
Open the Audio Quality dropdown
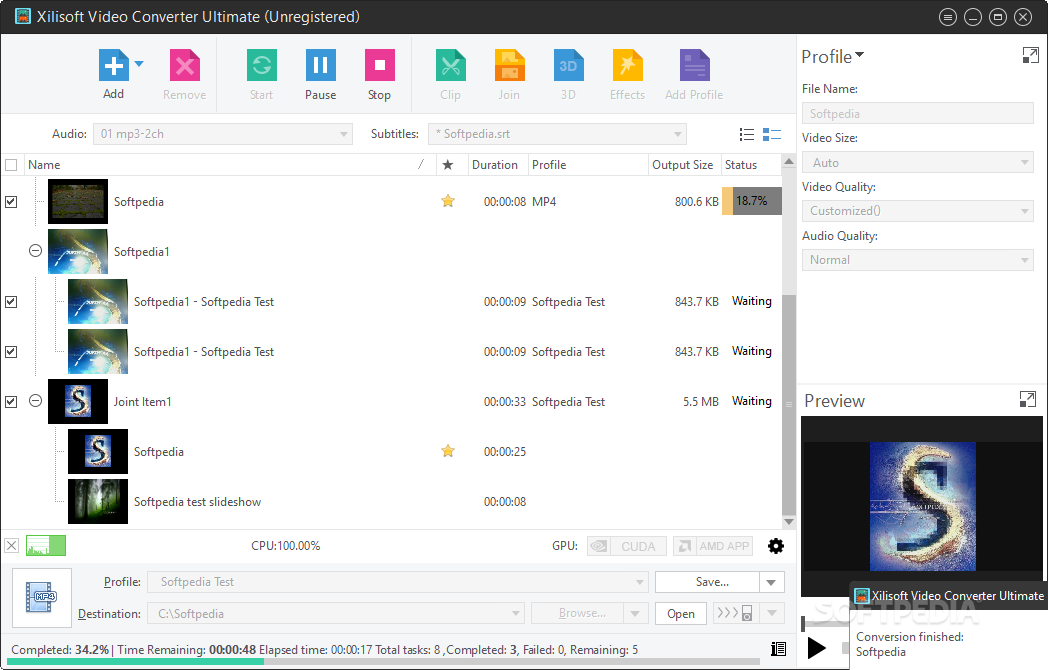[918, 259]
